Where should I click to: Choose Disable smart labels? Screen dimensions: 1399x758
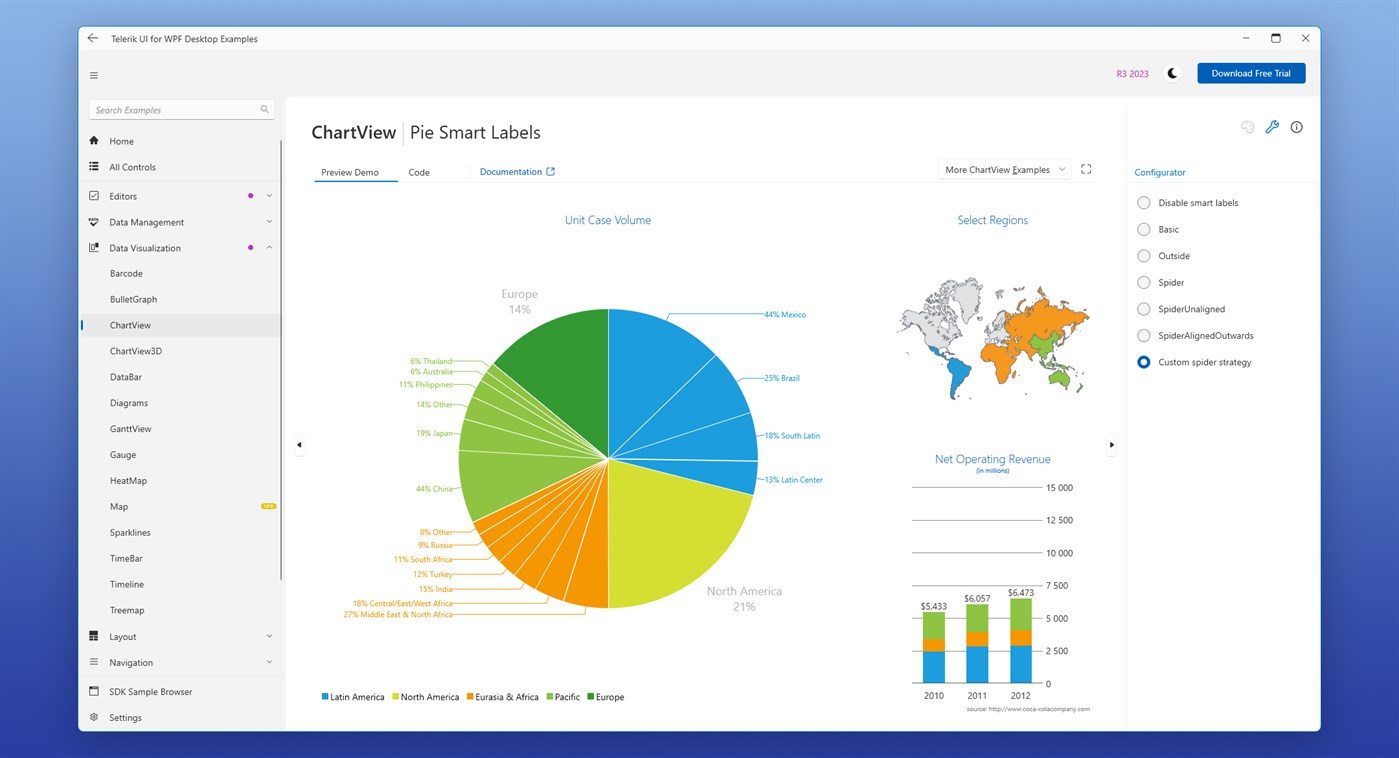click(x=1143, y=202)
